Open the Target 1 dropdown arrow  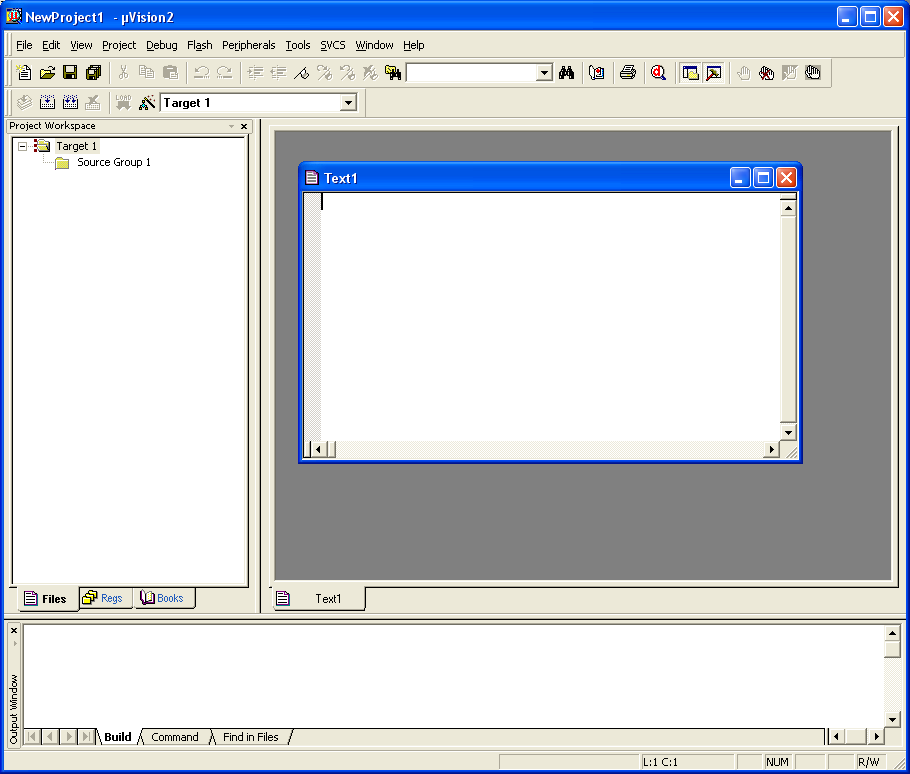348,103
